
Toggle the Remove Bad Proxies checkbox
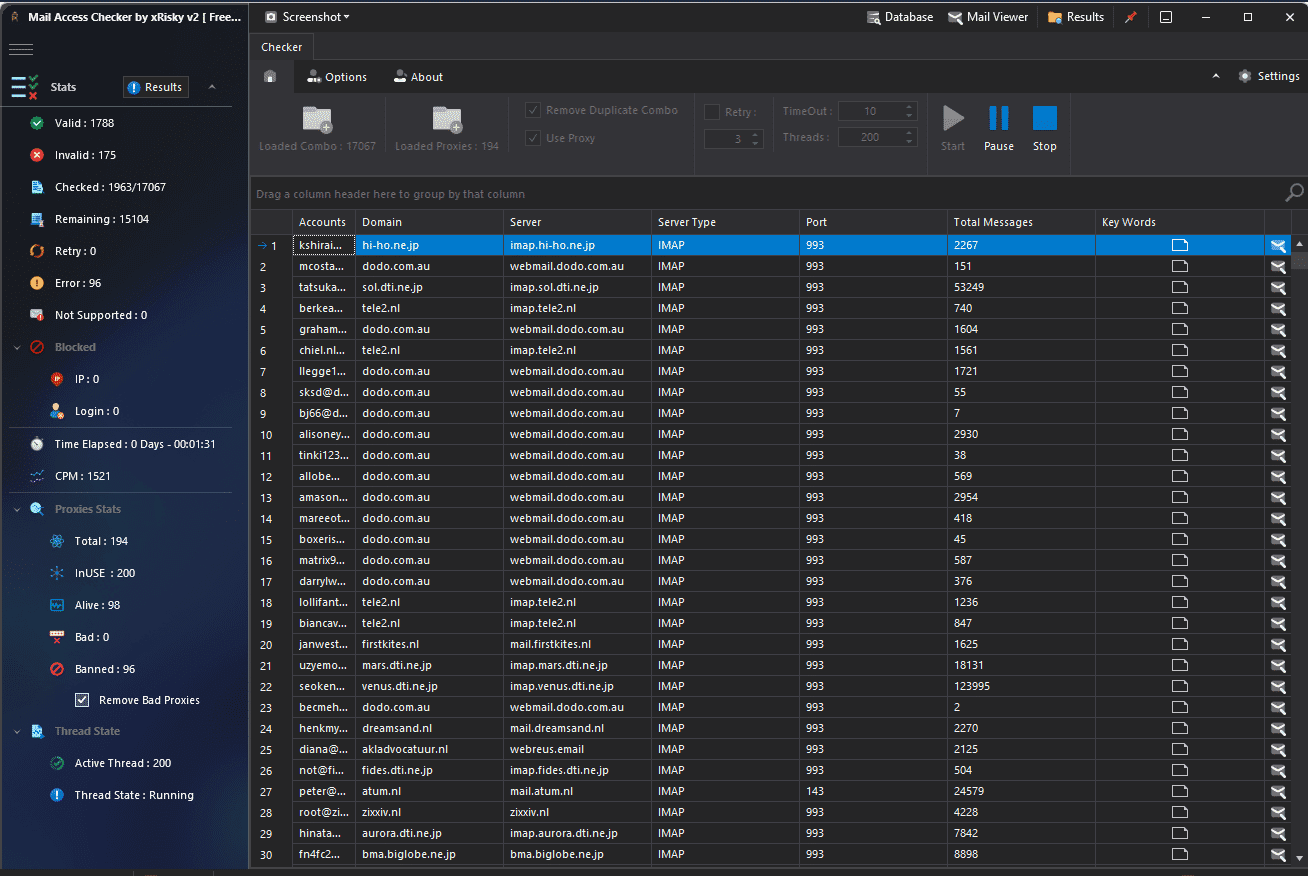click(82, 700)
